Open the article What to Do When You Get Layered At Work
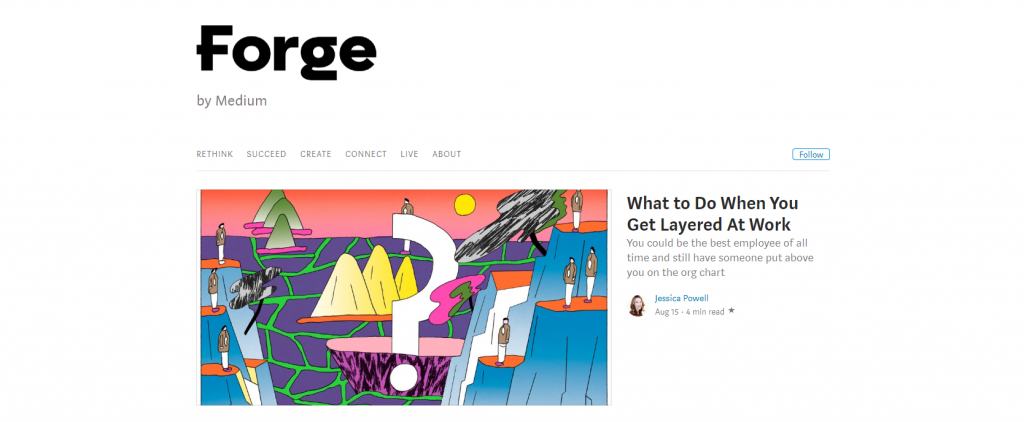 712,214
